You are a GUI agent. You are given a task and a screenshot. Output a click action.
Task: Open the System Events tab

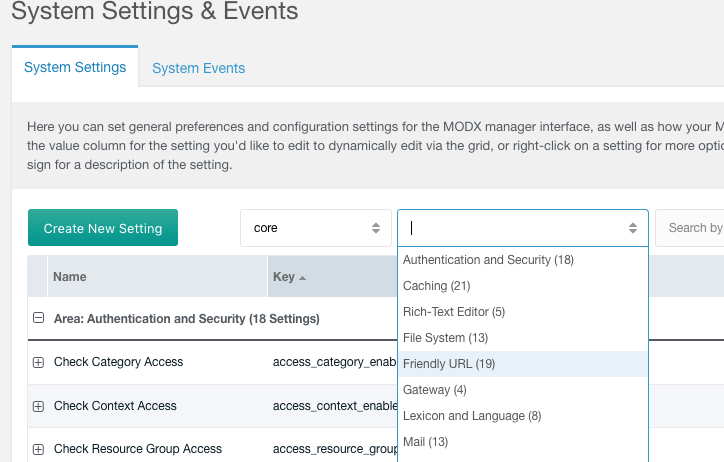199,68
